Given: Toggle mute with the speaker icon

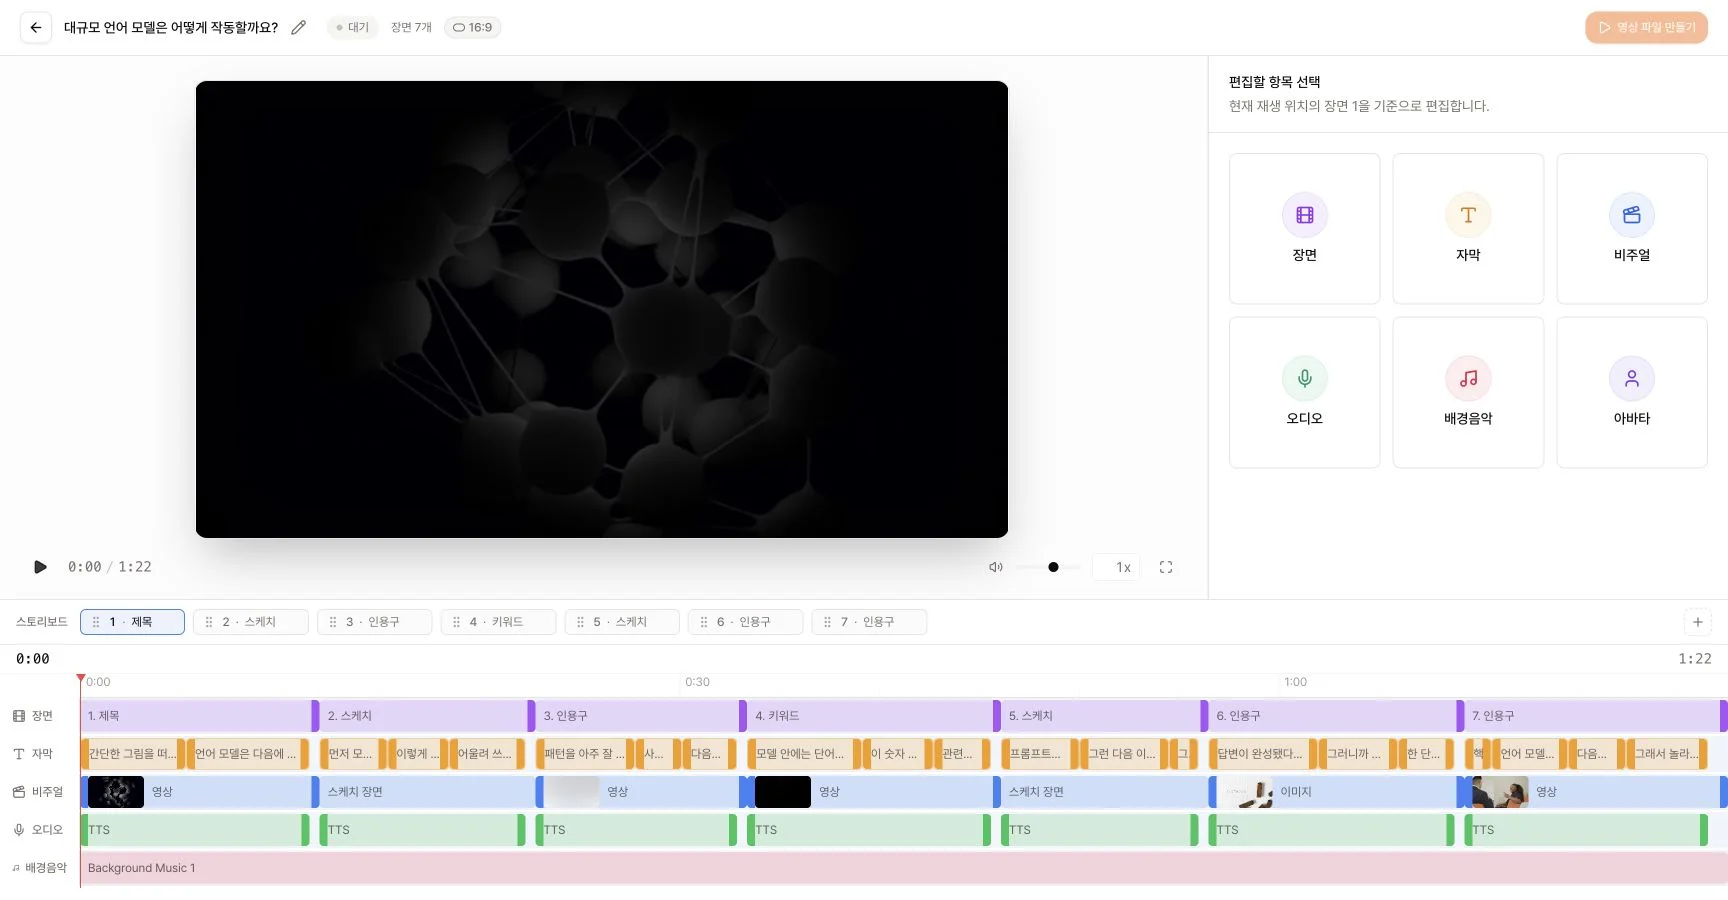Looking at the screenshot, I should point(996,567).
